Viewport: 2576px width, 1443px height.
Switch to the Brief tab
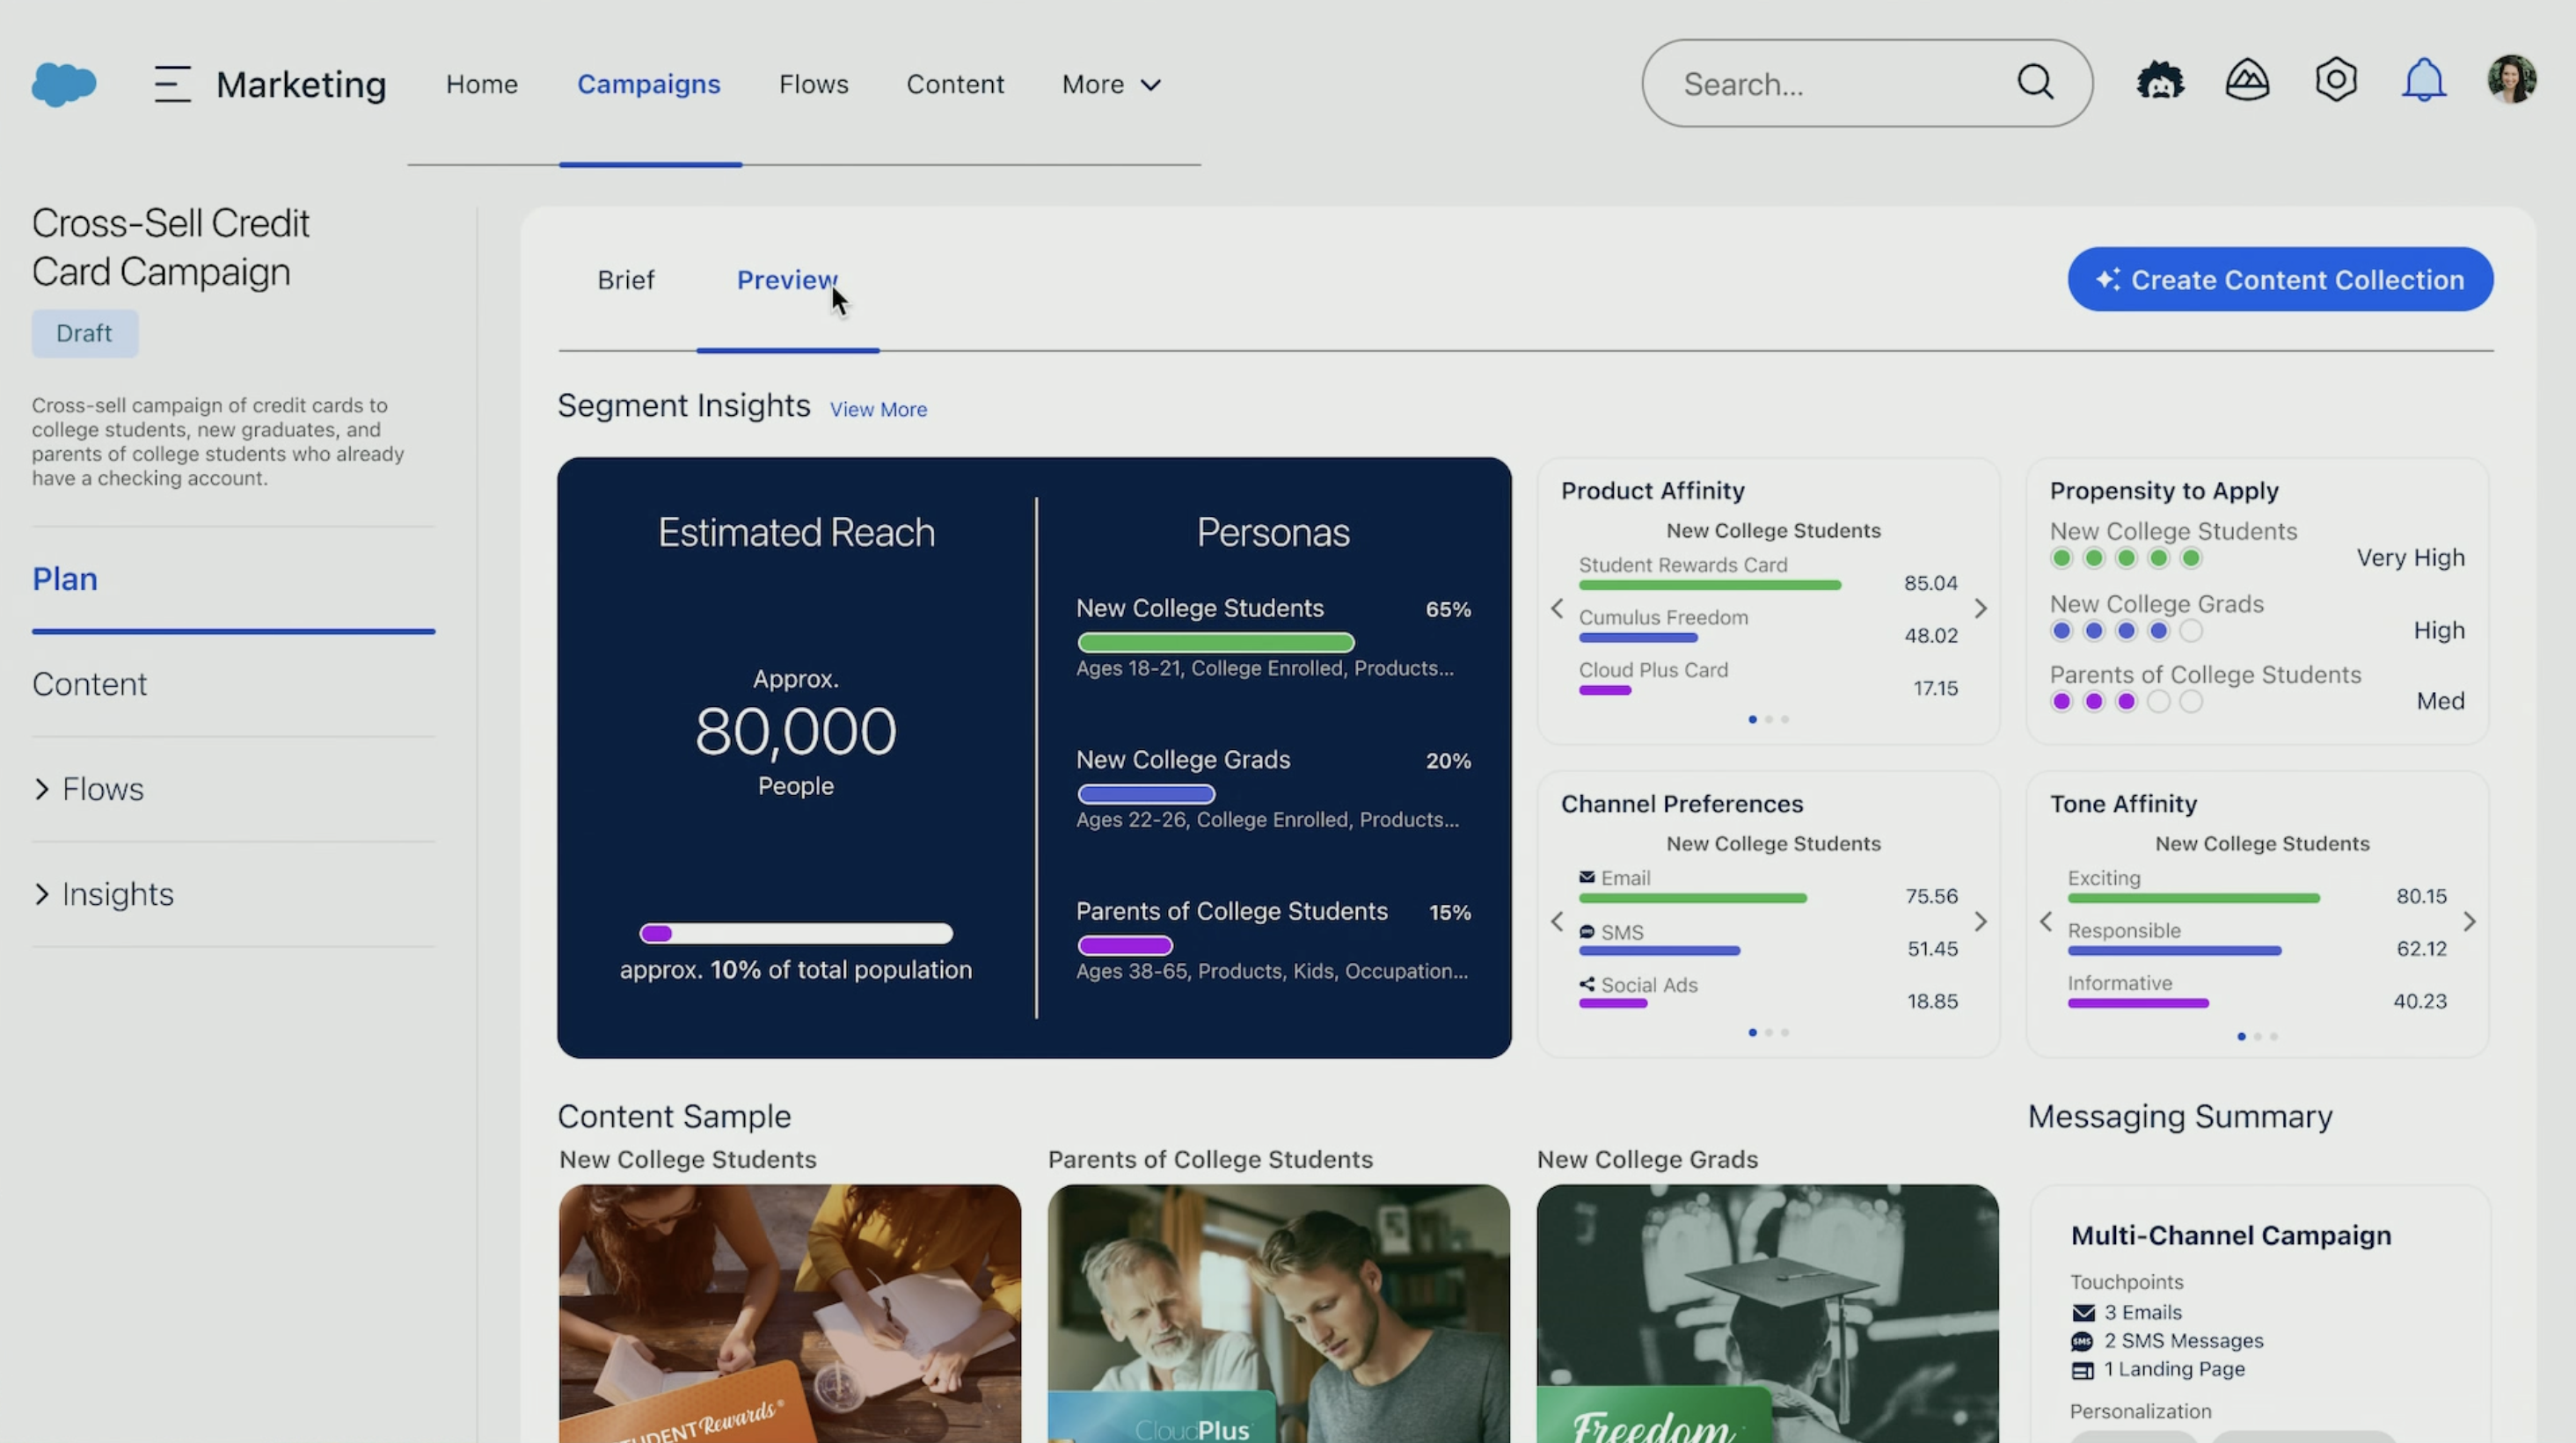(x=626, y=280)
